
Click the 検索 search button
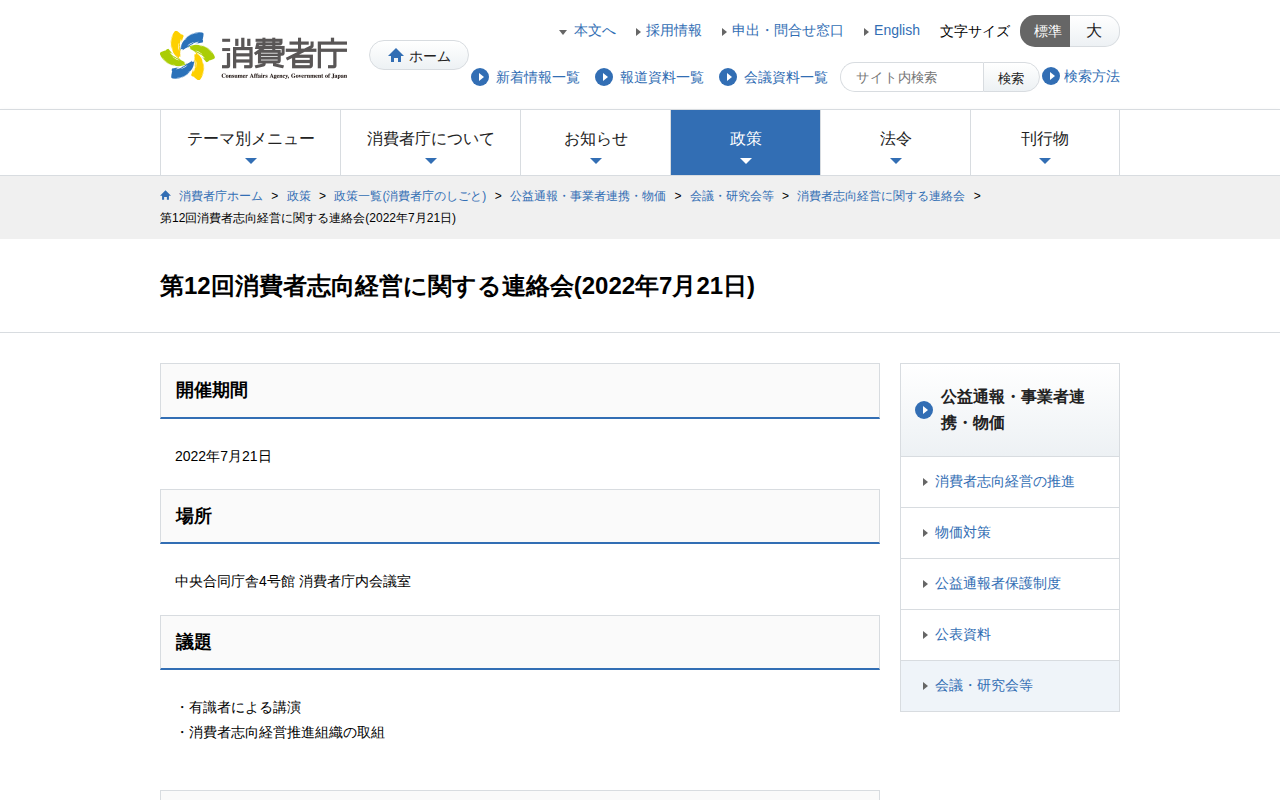1011,77
